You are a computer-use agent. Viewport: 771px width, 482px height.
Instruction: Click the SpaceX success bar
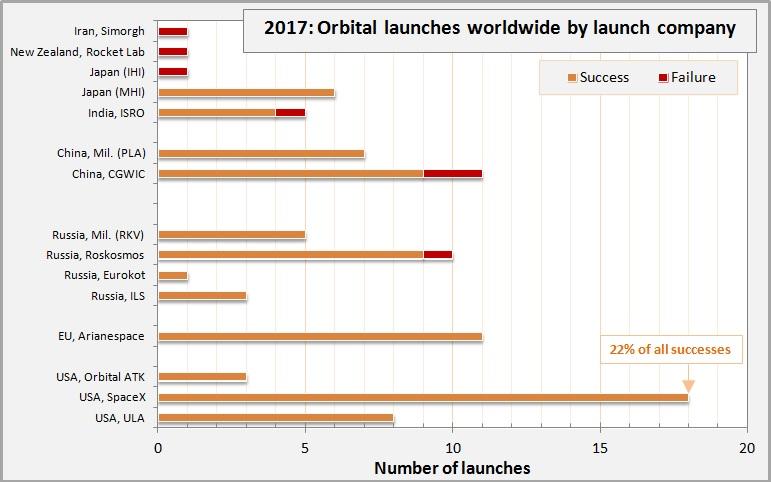[423, 397]
